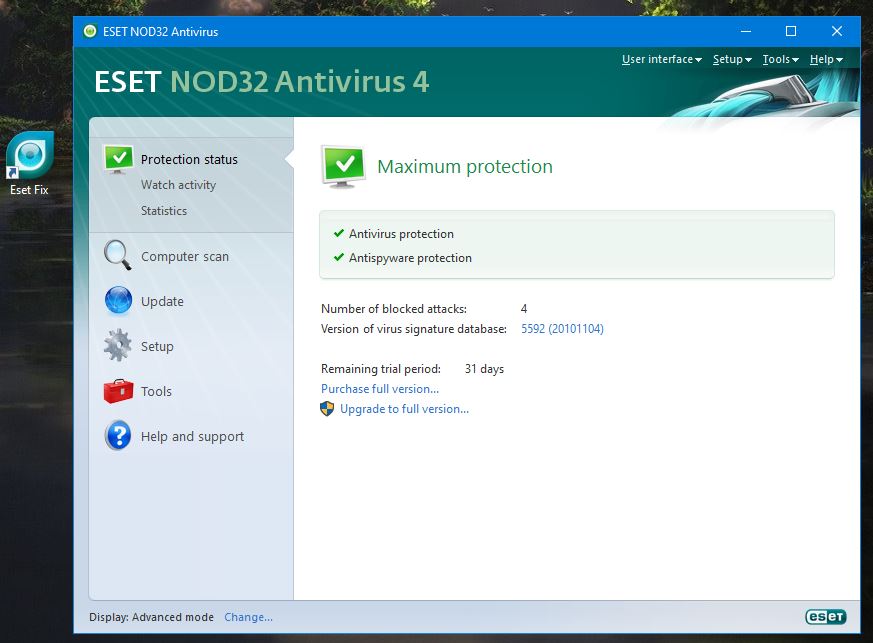The width and height of the screenshot is (873, 643).
Task: Click the Maximum protection heading
Action: [465, 166]
